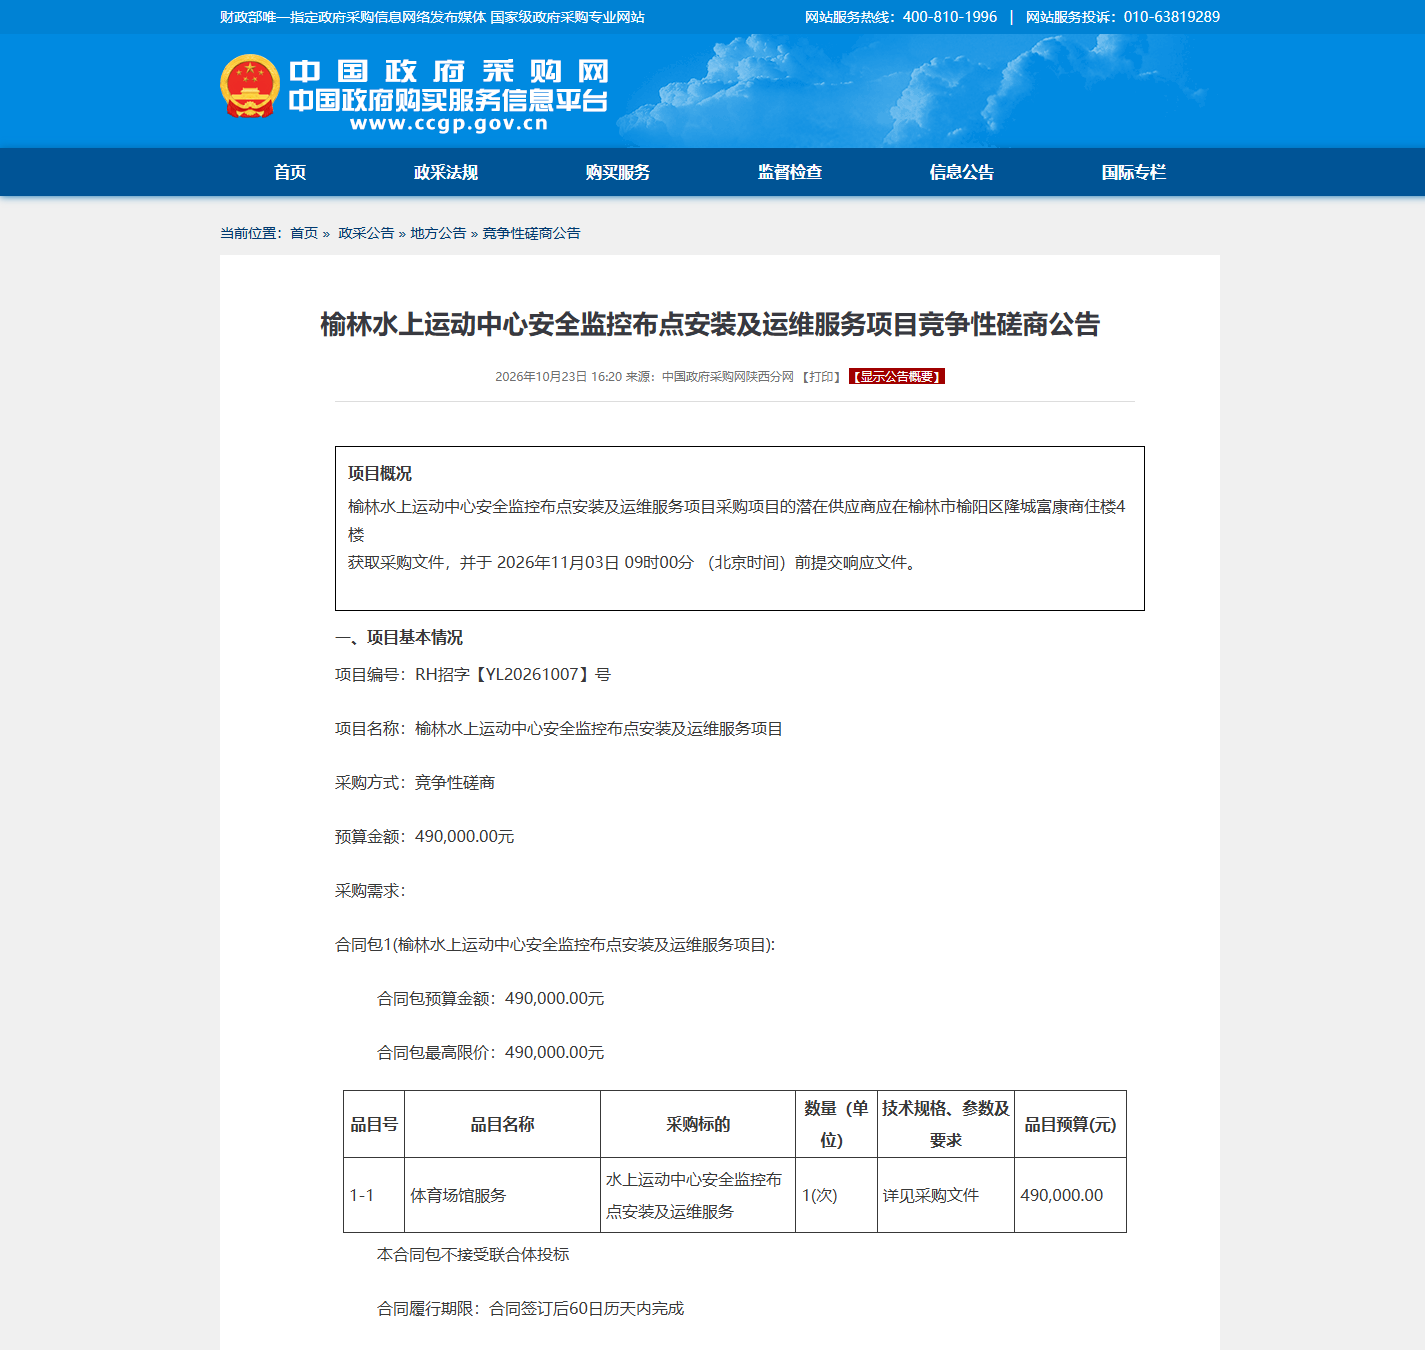Click the publish time 2026年10月23日 16:20
This screenshot has height=1350, width=1425.
[559, 377]
